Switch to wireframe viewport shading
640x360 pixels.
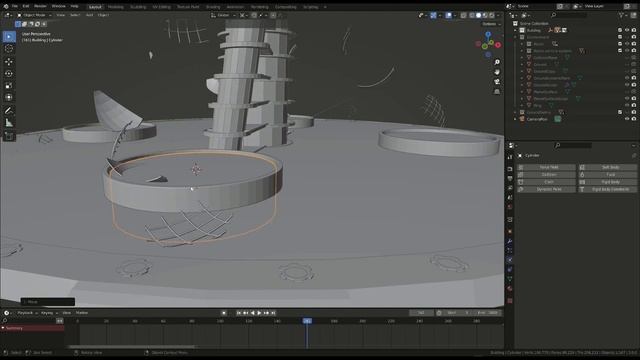(x=472, y=15)
